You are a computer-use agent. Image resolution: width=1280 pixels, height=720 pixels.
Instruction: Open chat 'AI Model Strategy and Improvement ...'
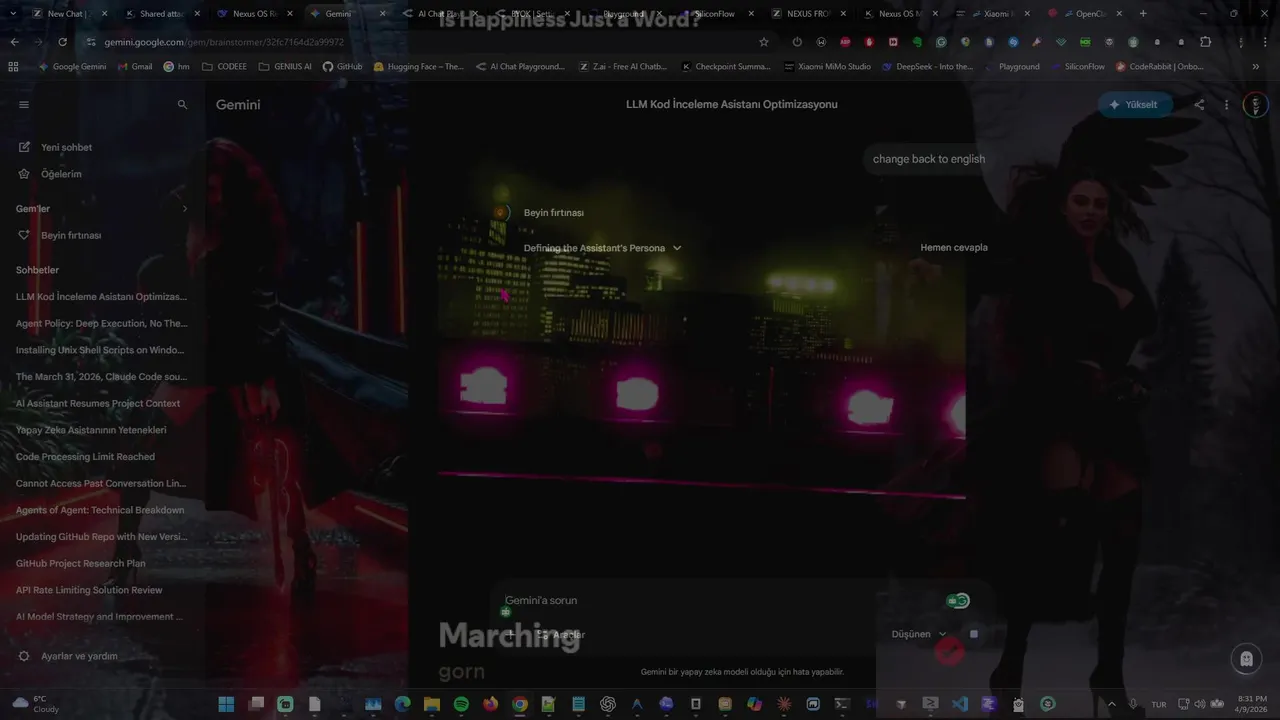[x=99, y=617]
